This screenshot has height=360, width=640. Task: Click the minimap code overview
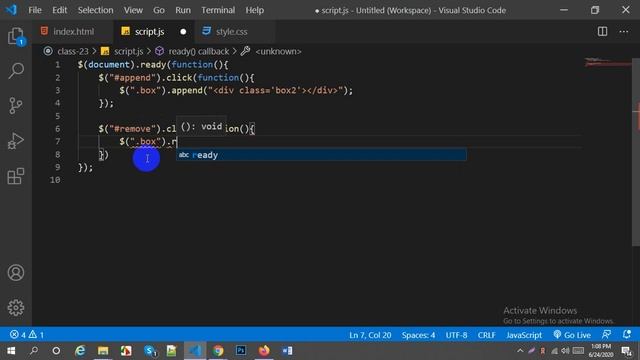tap(607, 63)
